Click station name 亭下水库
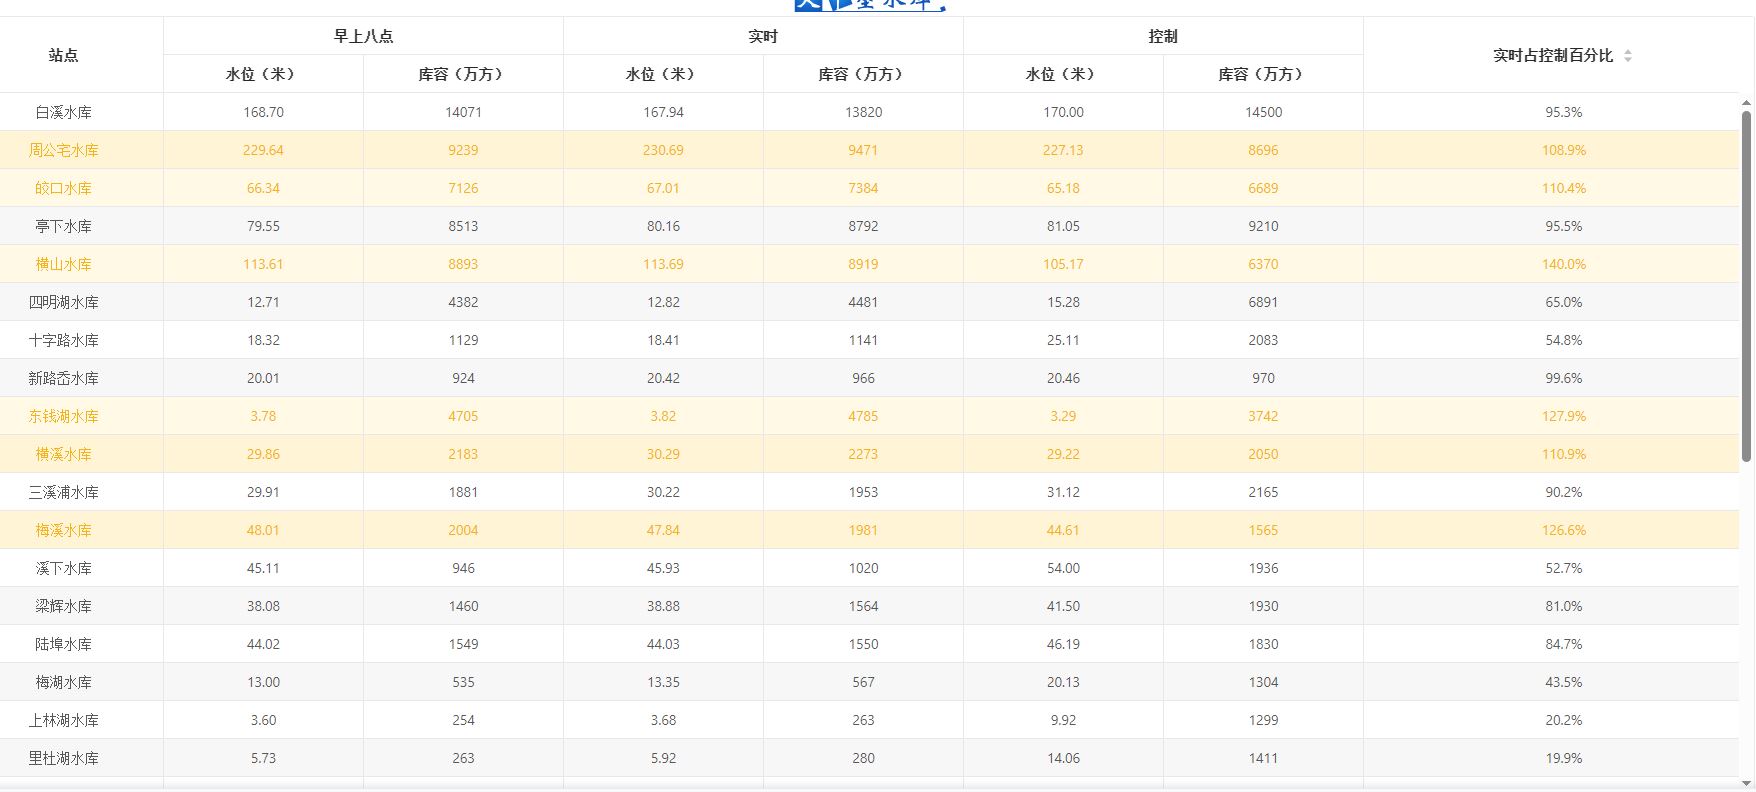This screenshot has width=1756, height=792. coord(63,226)
